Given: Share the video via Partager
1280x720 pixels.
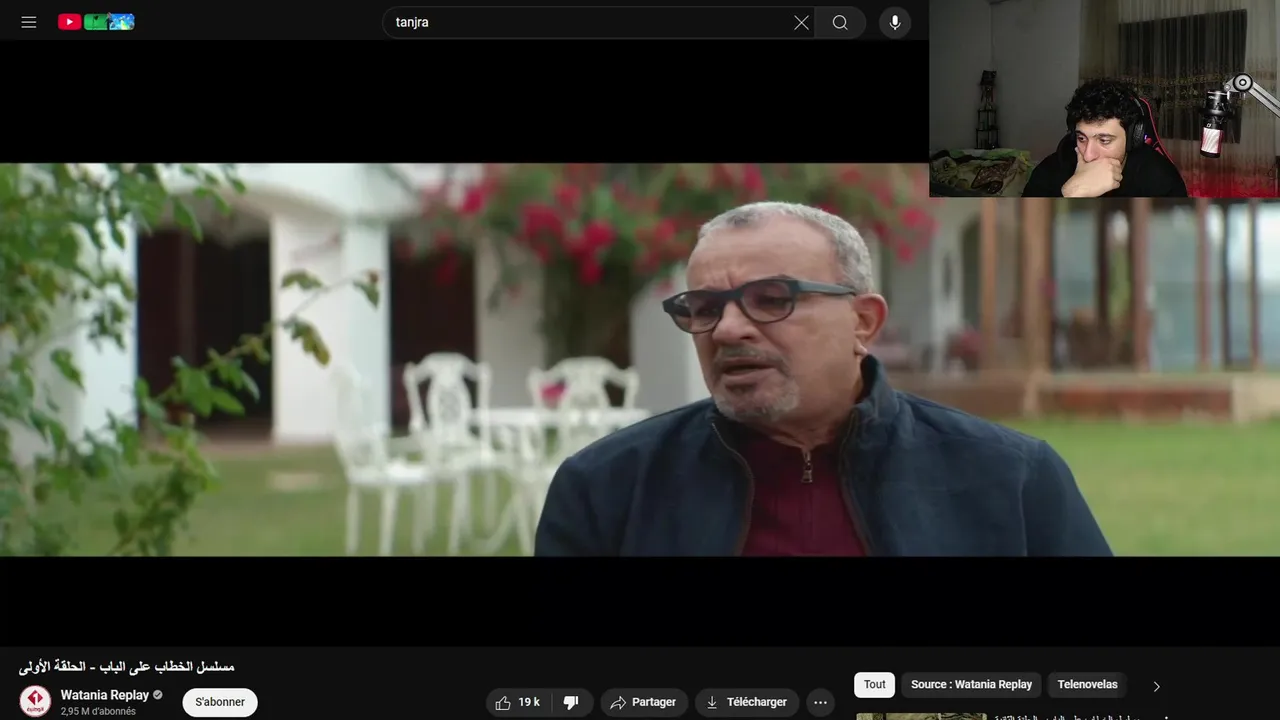Looking at the screenshot, I should pyautogui.click(x=643, y=702).
